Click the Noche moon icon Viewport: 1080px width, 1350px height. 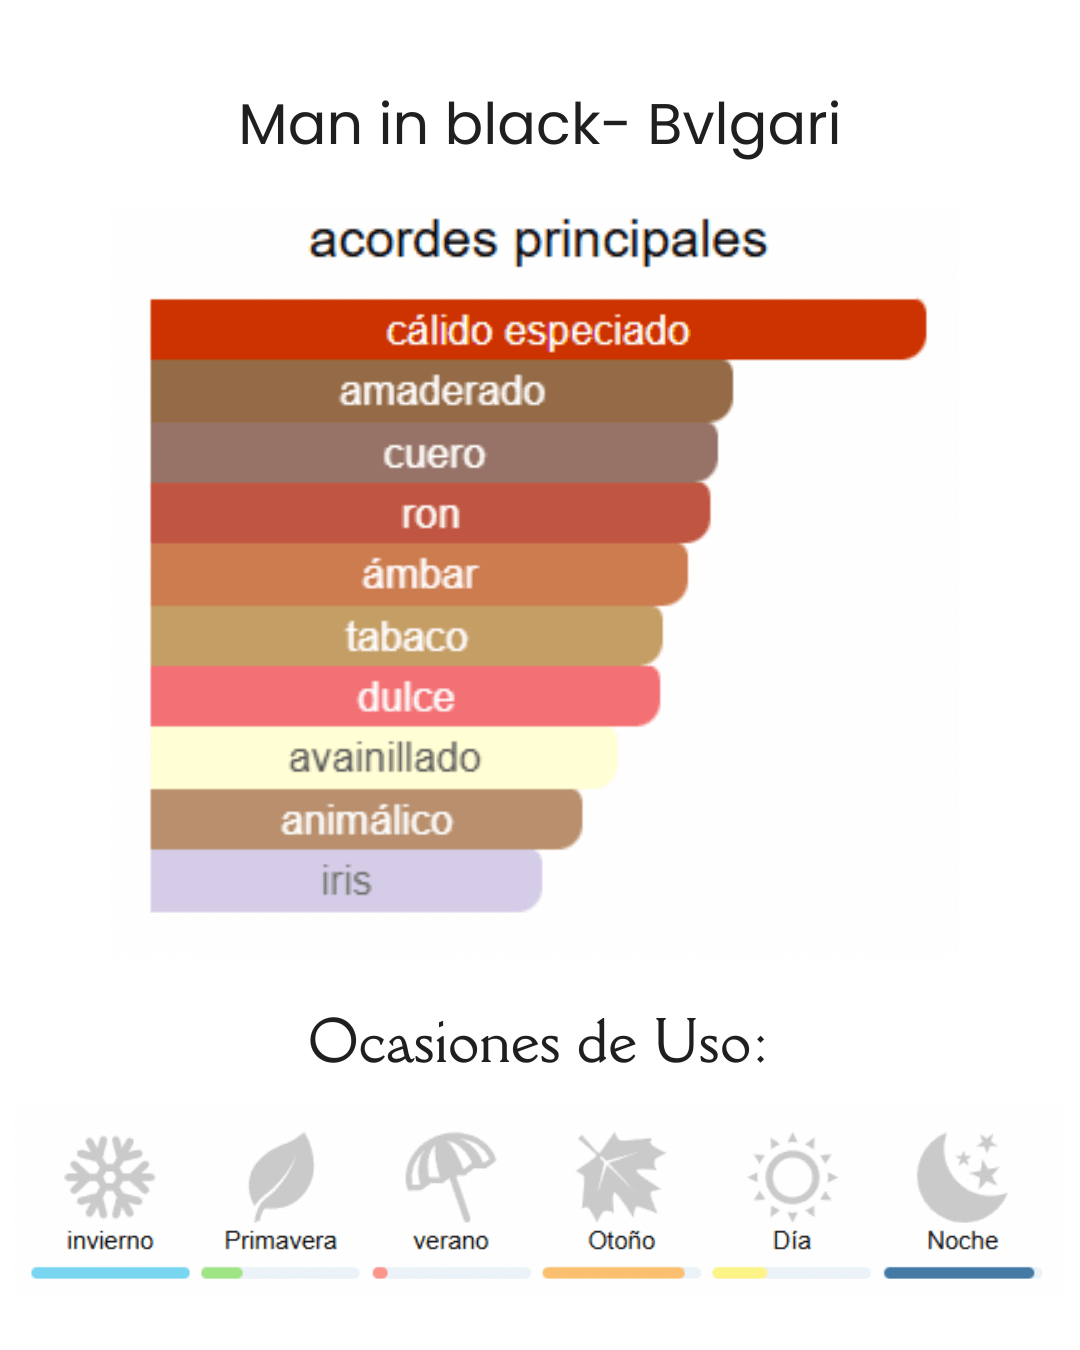(961, 1176)
